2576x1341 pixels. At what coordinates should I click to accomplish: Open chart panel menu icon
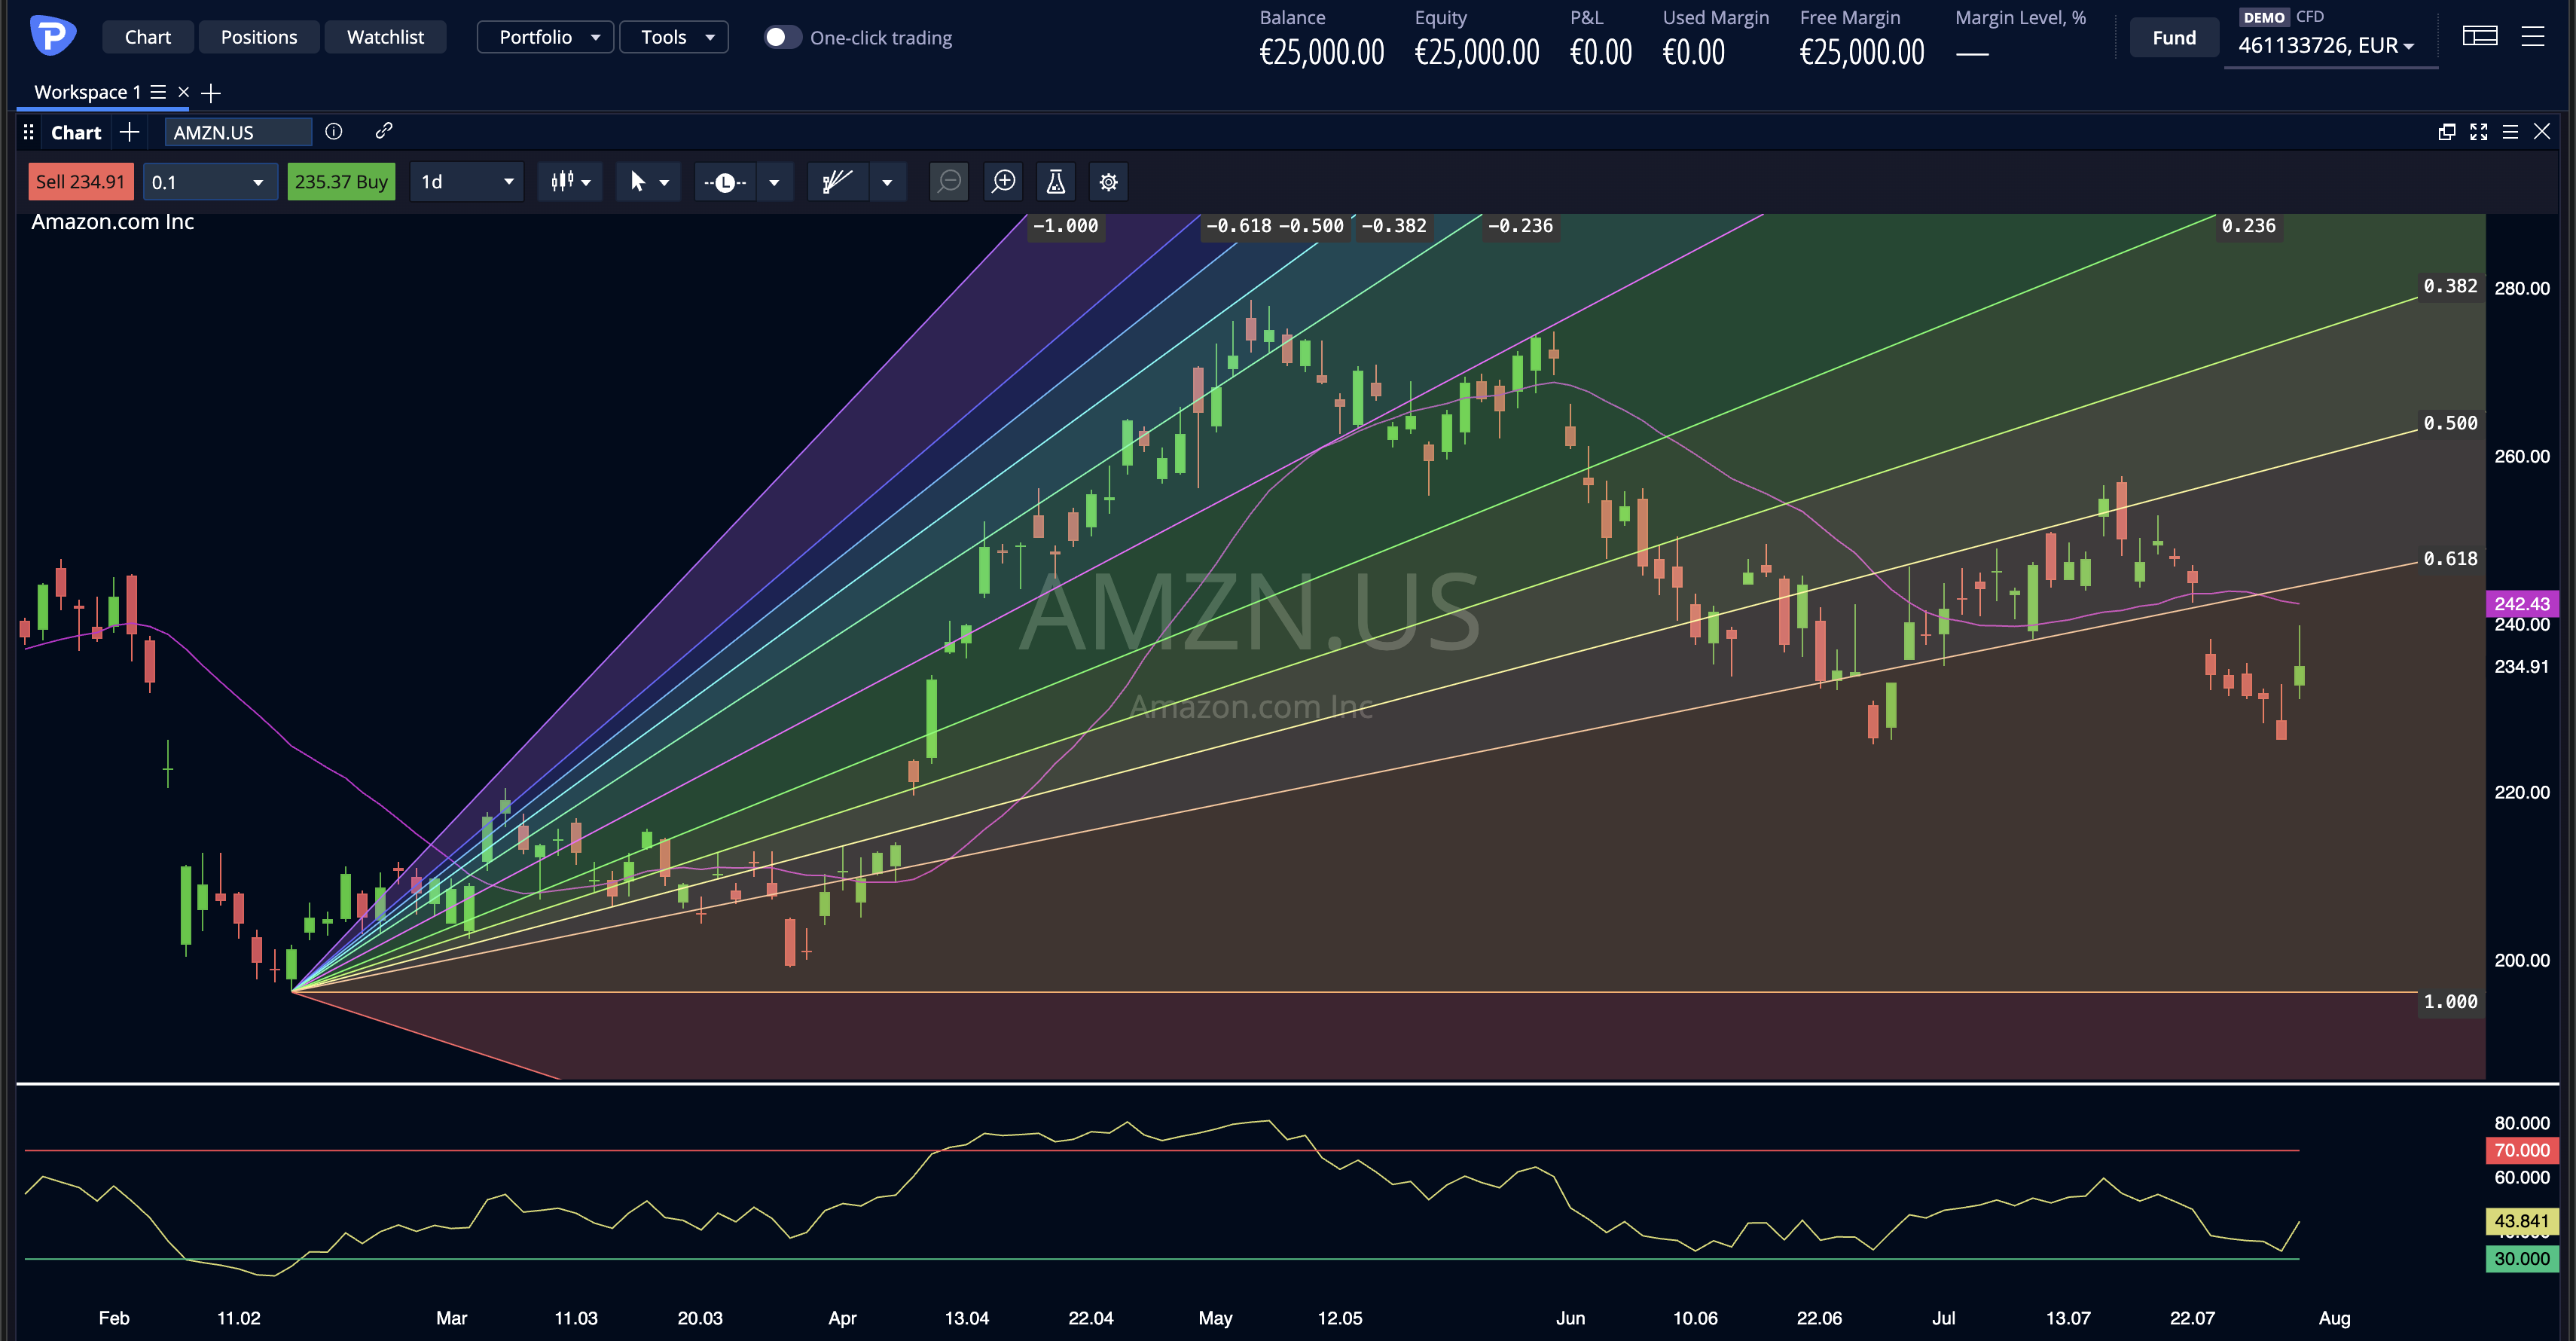pyautogui.click(x=2510, y=132)
